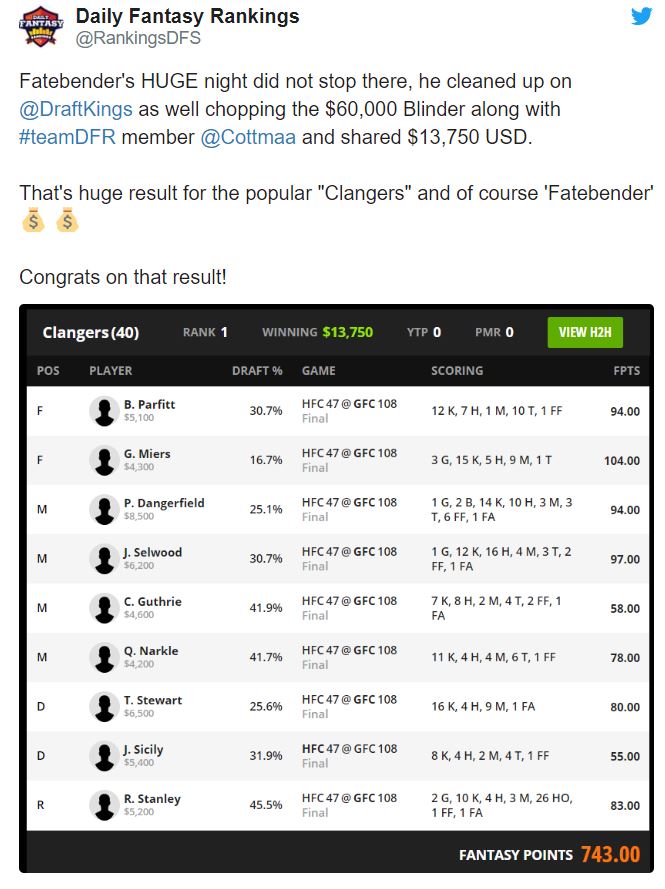
Task: Select the Q. Narkle player name
Action: pyautogui.click(x=151, y=651)
